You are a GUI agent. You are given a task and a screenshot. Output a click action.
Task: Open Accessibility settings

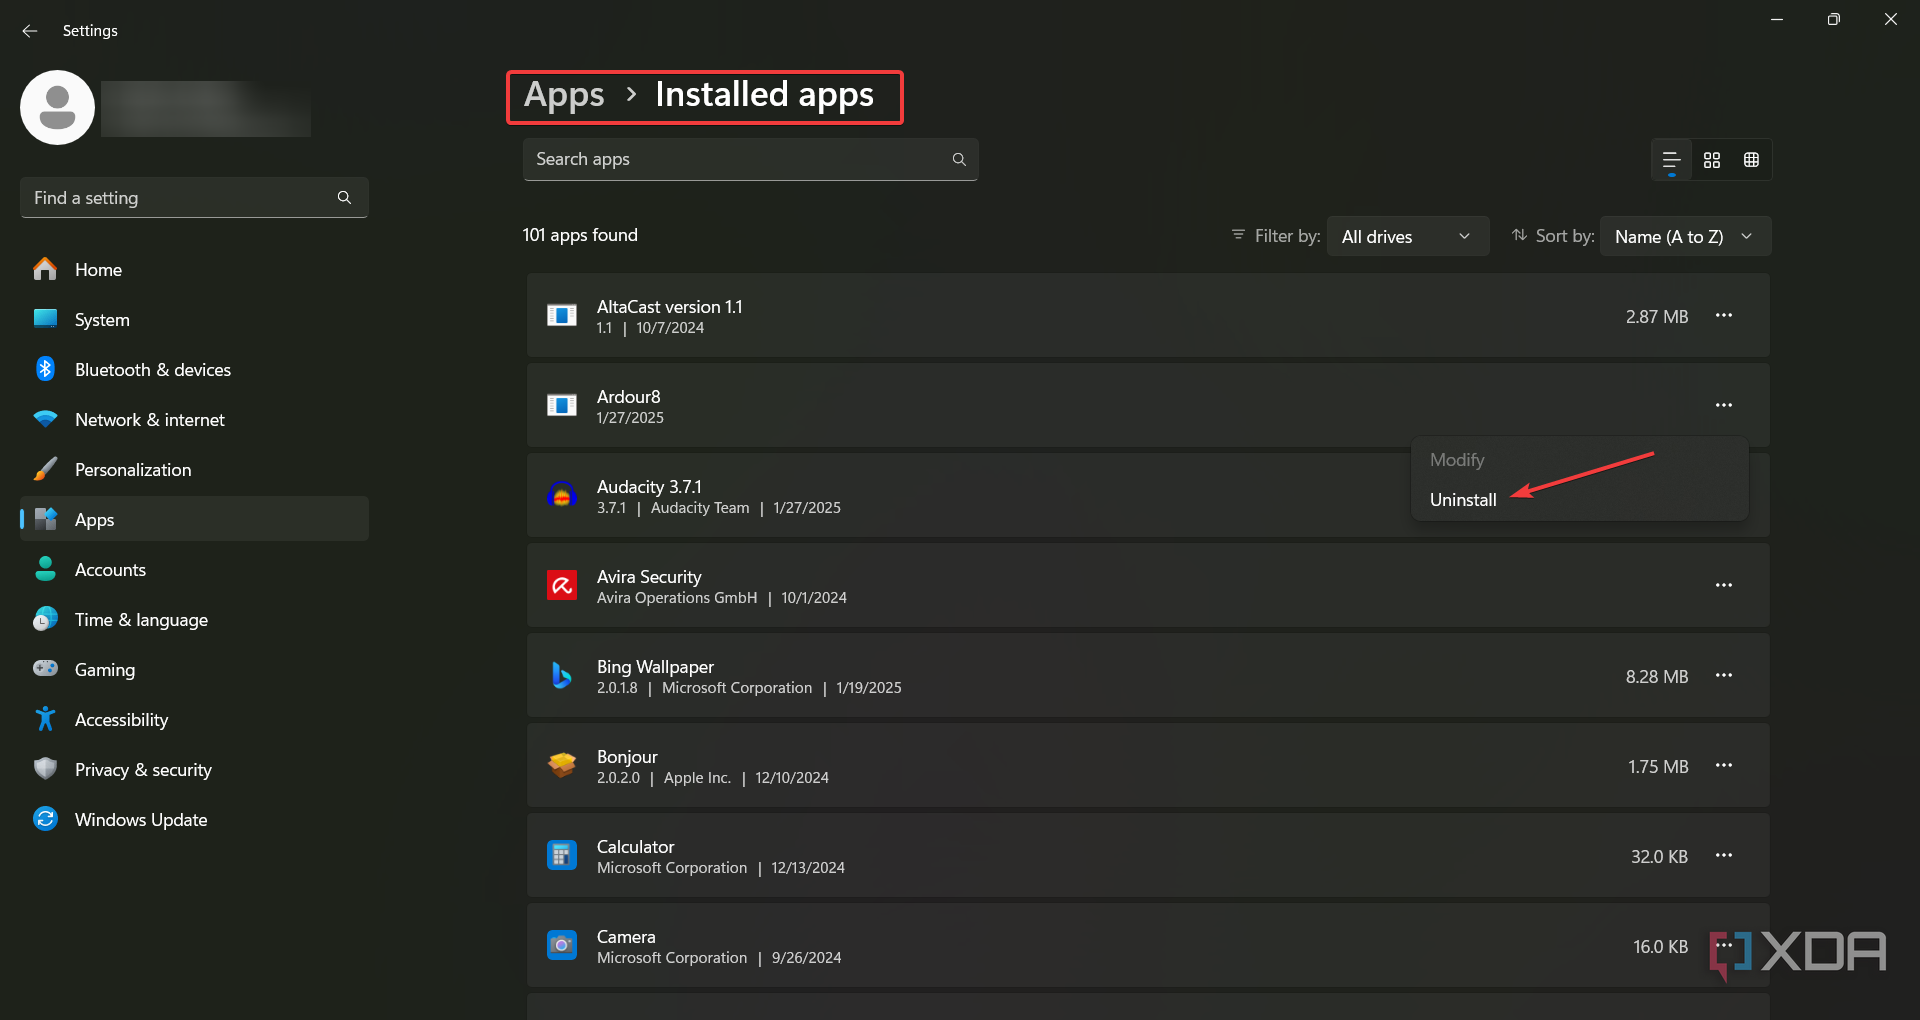pos(194,719)
